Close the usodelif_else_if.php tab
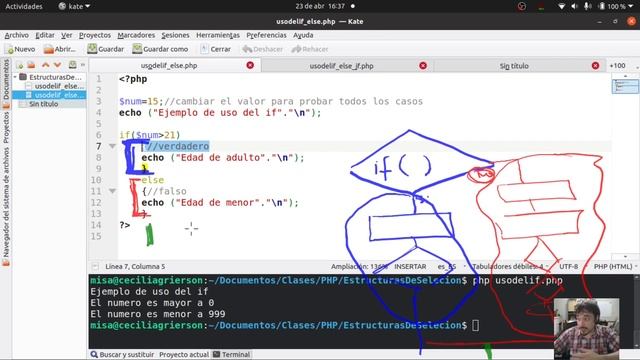640x360 pixels. point(423,66)
